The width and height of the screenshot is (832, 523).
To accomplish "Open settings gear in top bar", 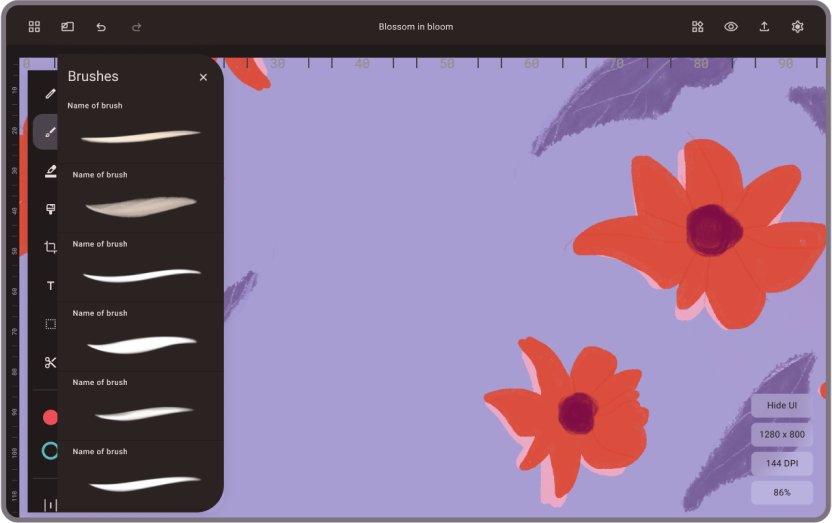I will coord(797,27).
